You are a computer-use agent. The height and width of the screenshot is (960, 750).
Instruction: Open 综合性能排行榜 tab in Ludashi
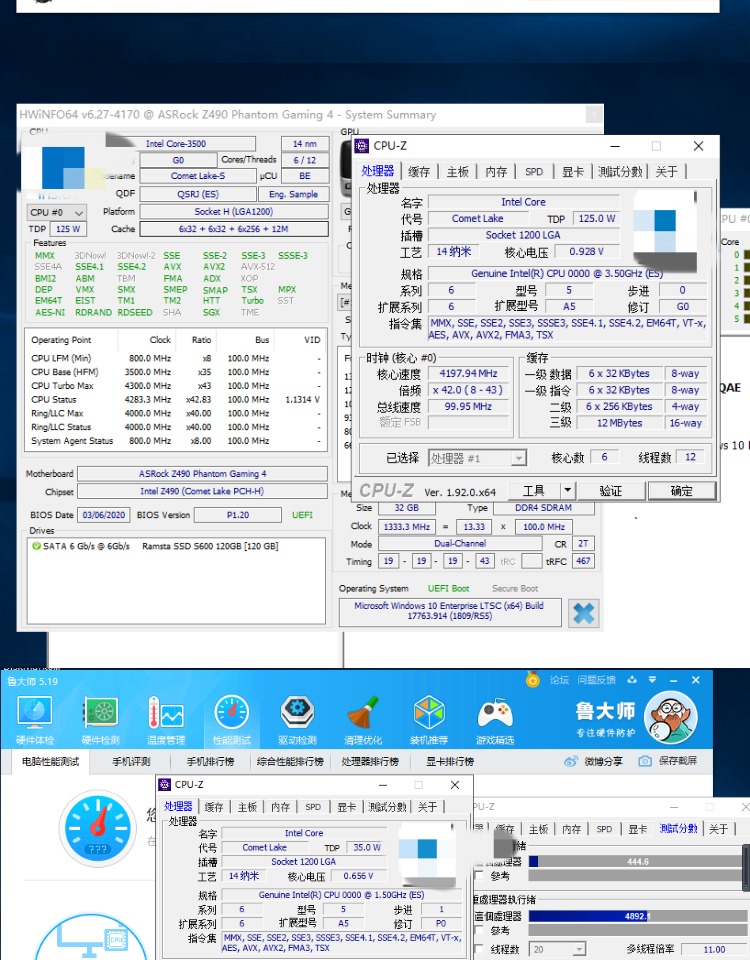pyautogui.click(x=290, y=761)
